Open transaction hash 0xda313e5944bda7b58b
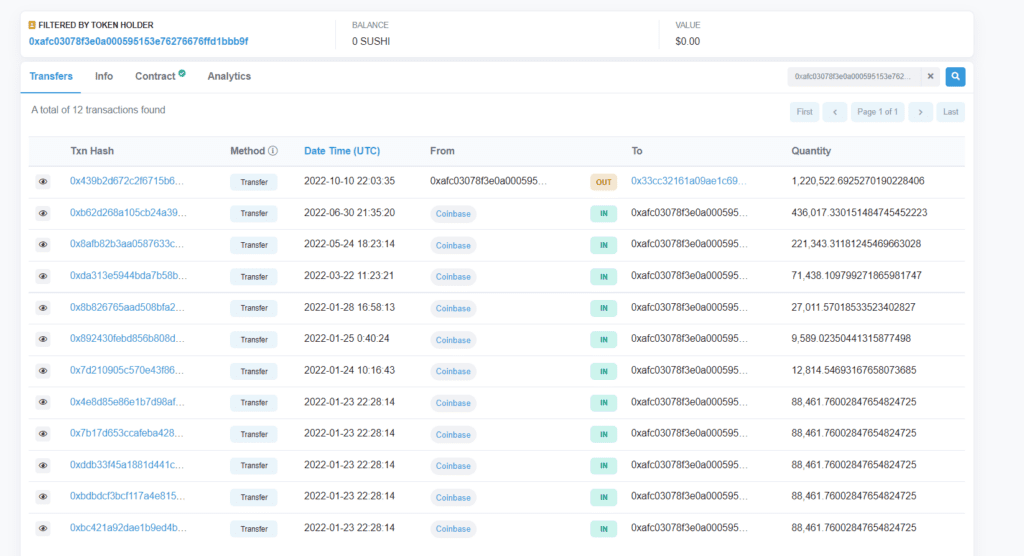 128,276
